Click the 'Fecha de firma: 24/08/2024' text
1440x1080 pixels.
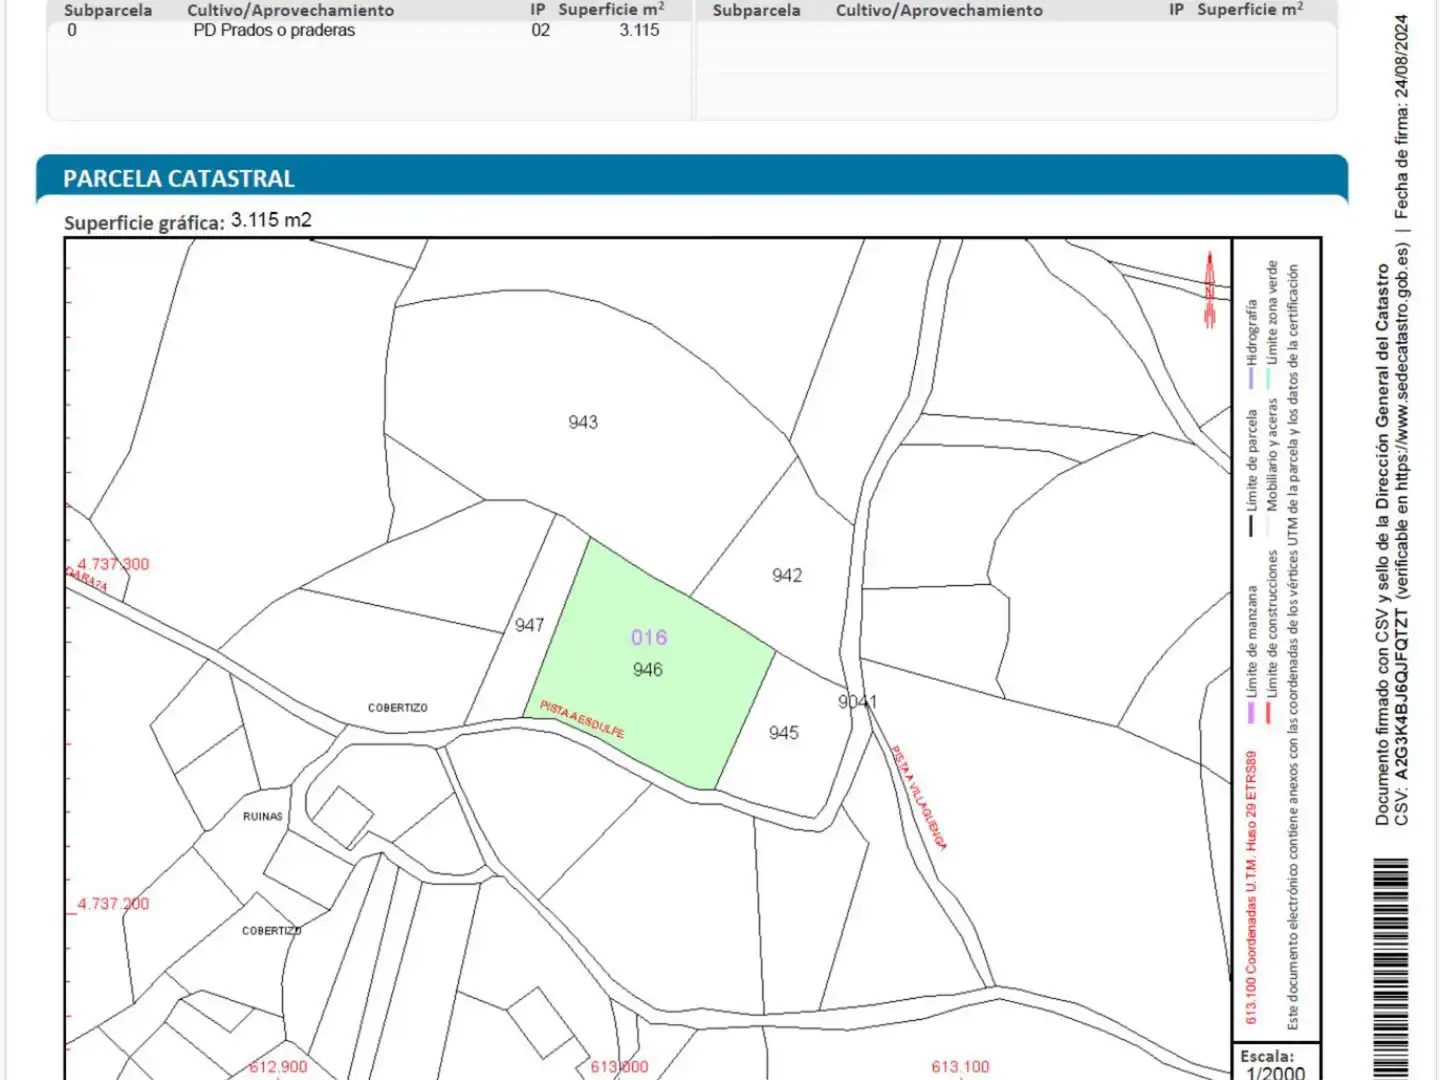(1402, 117)
